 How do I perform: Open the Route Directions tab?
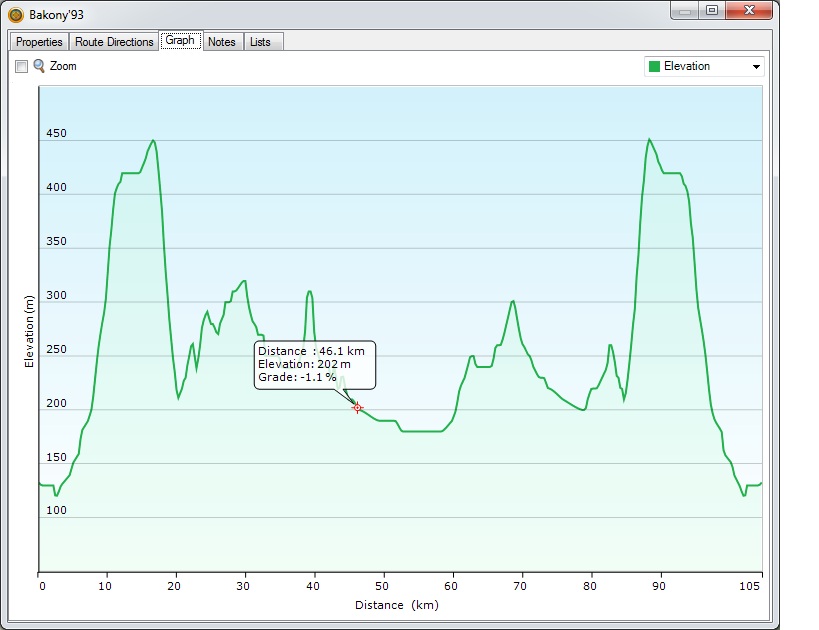pyautogui.click(x=114, y=42)
